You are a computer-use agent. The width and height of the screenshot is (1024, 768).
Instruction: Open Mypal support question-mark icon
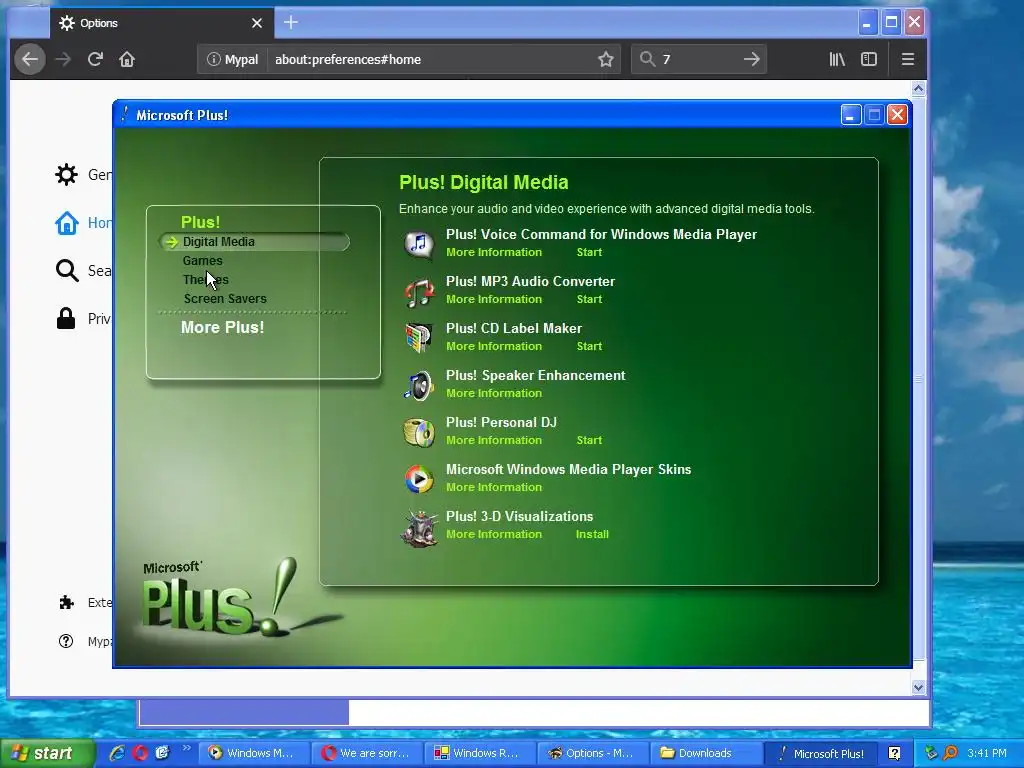point(66,641)
